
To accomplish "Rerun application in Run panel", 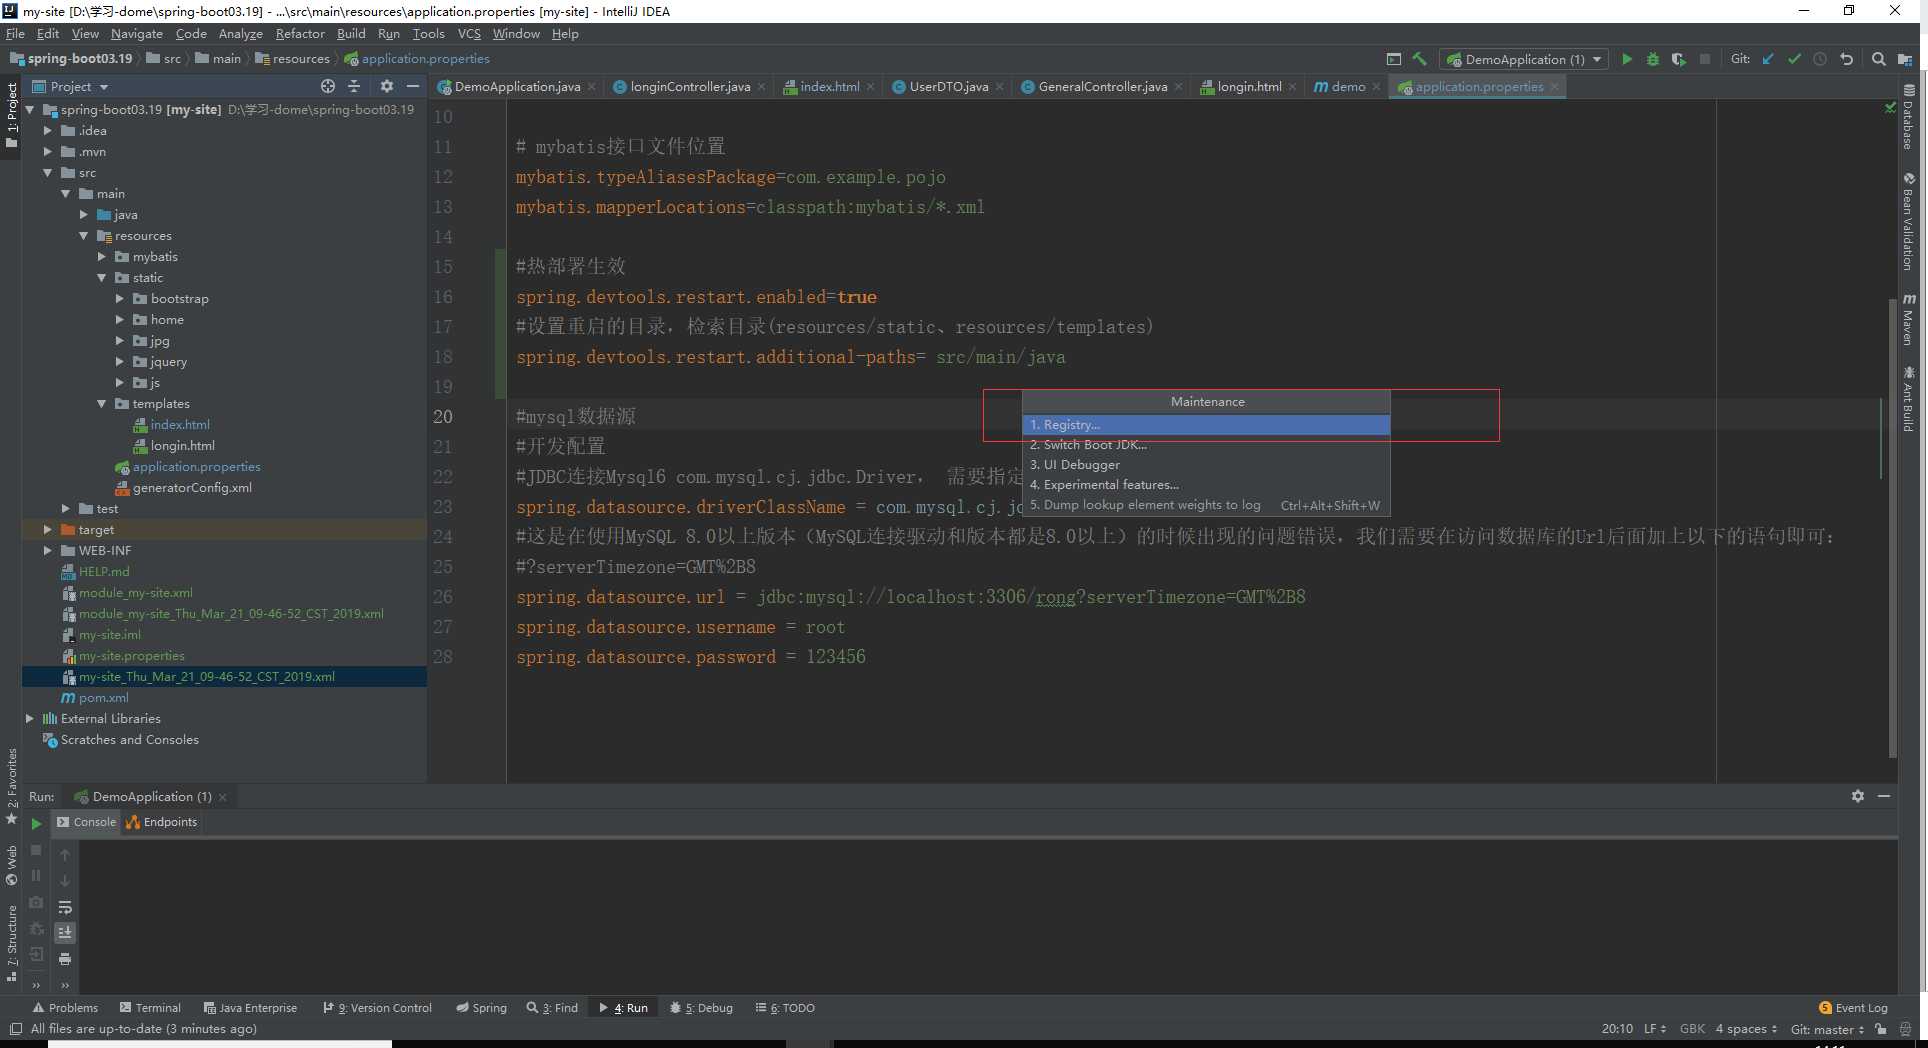I will point(36,823).
